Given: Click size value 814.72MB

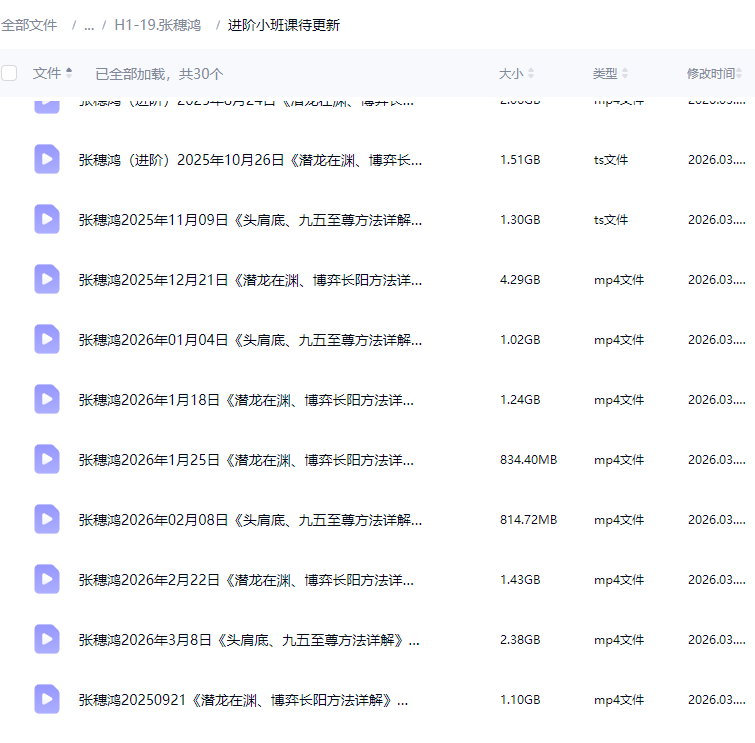Looking at the screenshot, I should 528,520.
